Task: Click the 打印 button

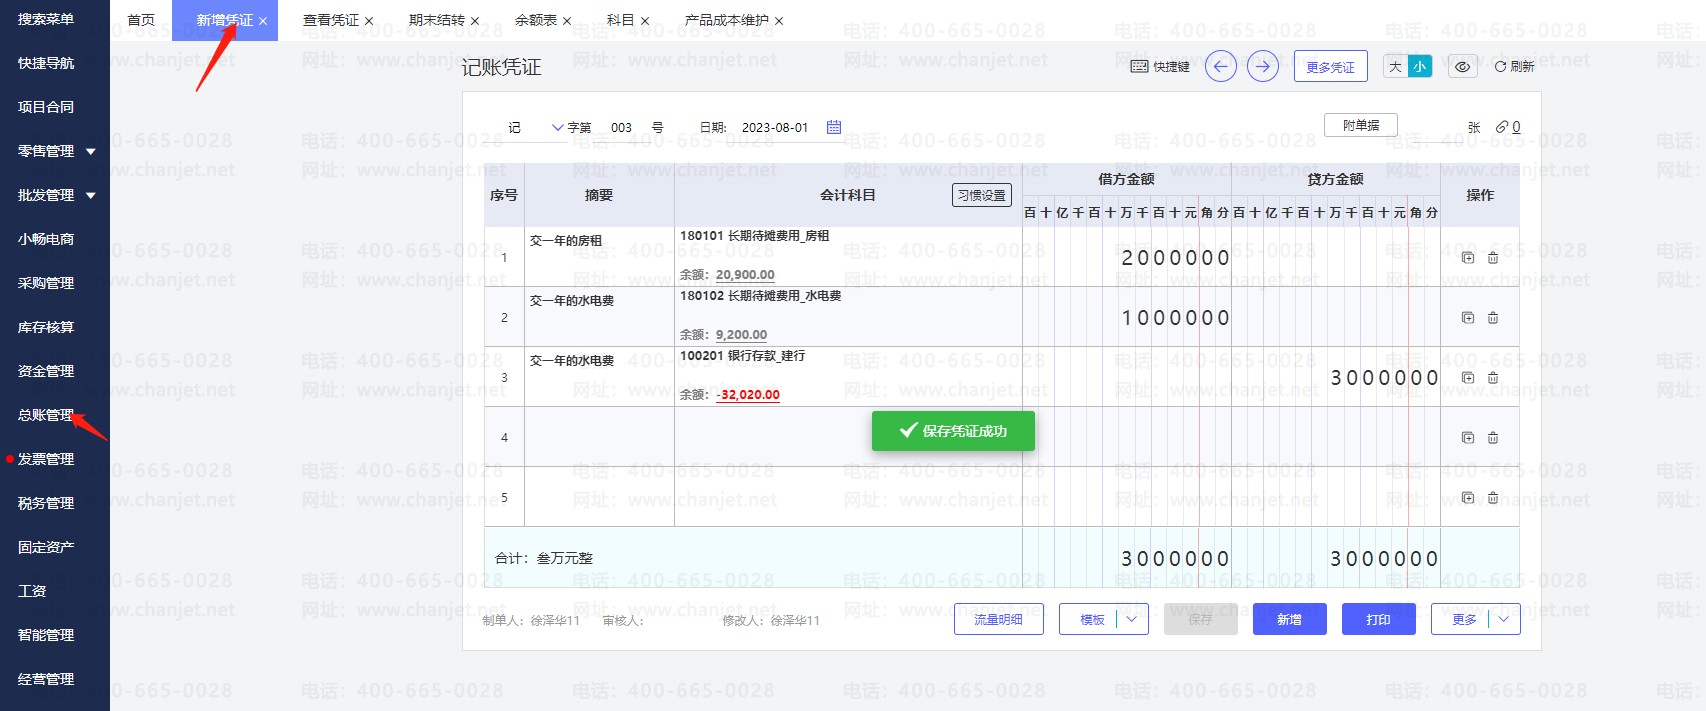Action: 1378,619
